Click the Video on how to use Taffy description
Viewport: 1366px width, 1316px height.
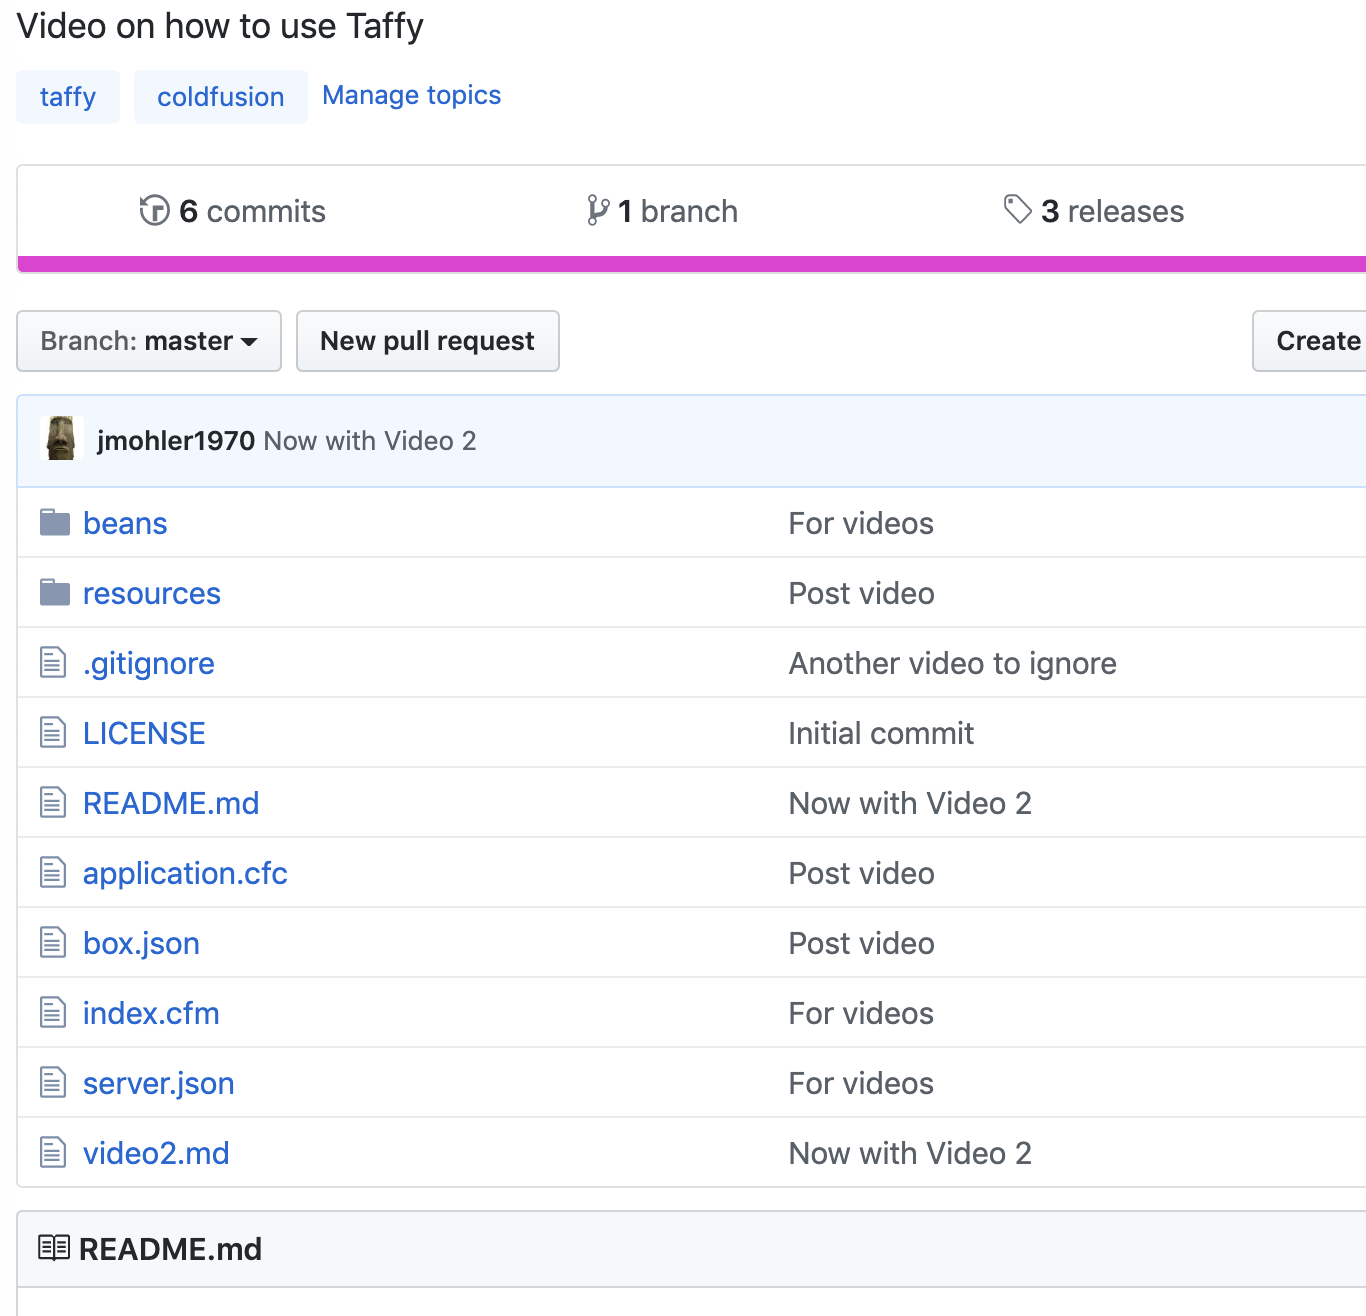coord(220,25)
